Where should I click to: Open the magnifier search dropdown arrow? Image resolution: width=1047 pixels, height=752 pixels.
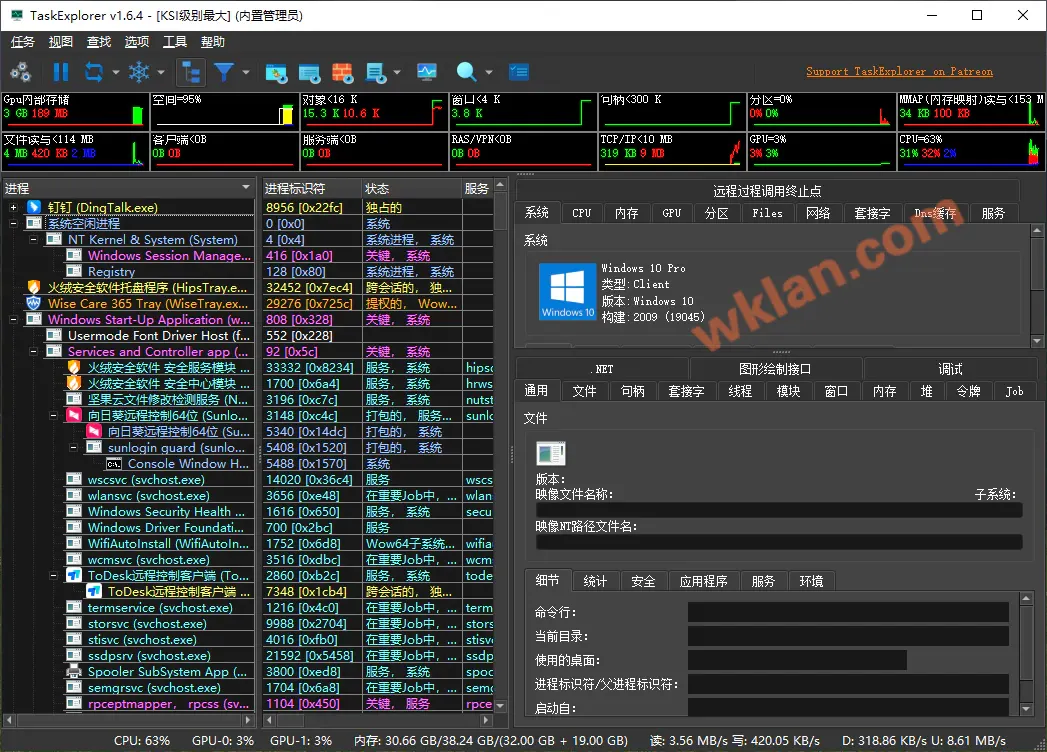pyautogui.click(x=489, y=72)
